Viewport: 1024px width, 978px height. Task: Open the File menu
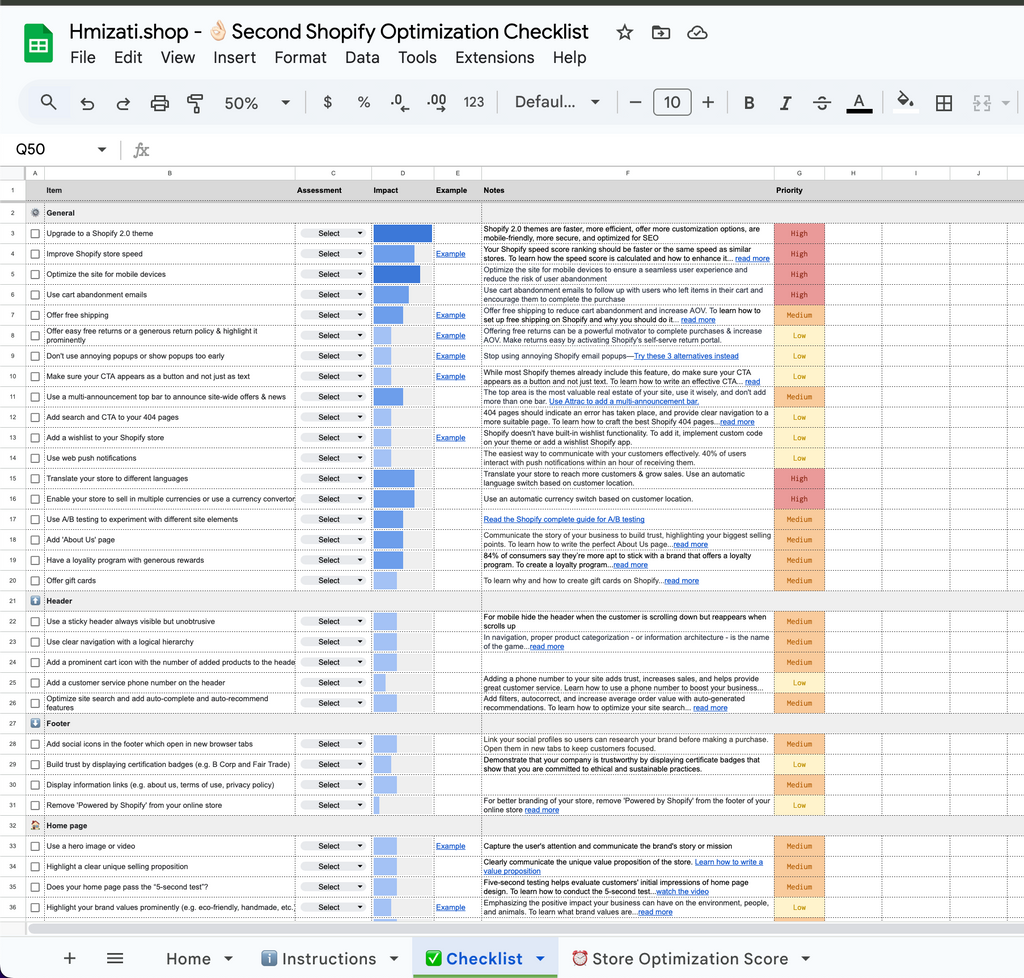(x=83, y=57)
